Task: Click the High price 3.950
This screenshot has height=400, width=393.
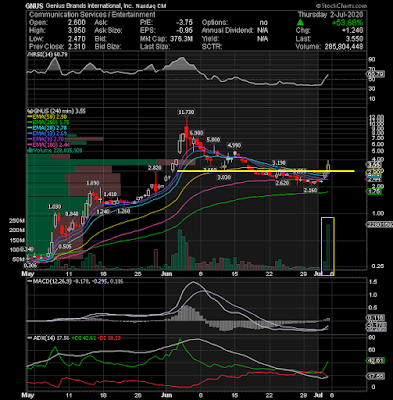Action: pyautogui.click(x=76, y=30)
